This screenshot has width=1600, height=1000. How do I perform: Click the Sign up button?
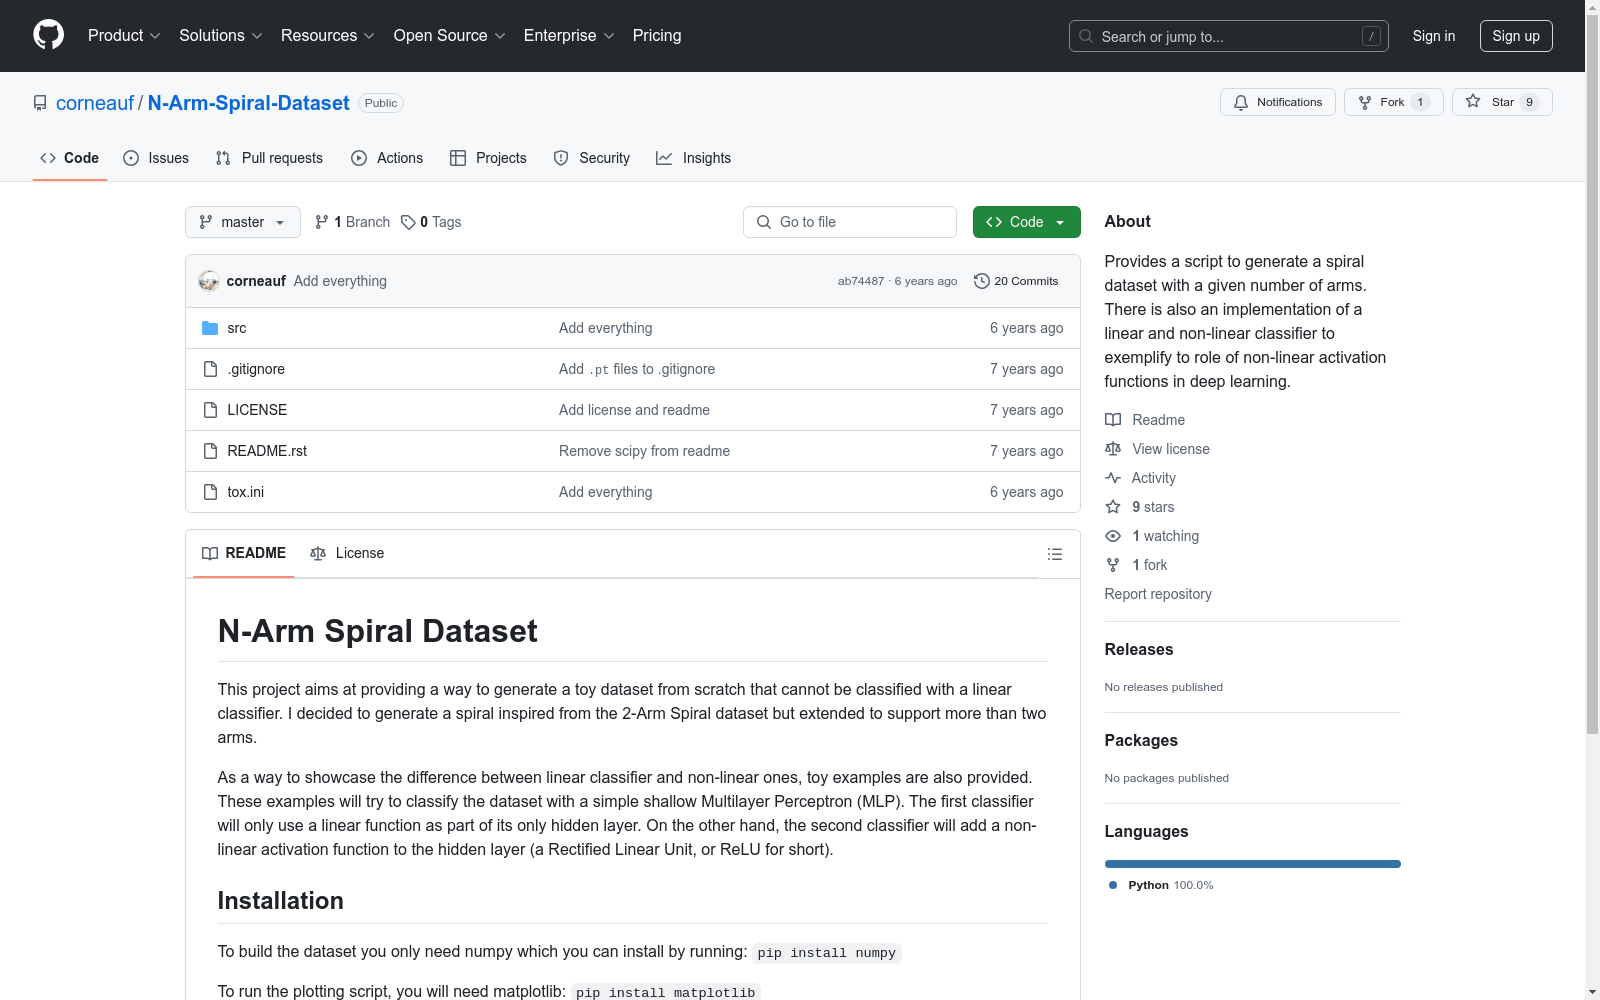click(1516, 36)
